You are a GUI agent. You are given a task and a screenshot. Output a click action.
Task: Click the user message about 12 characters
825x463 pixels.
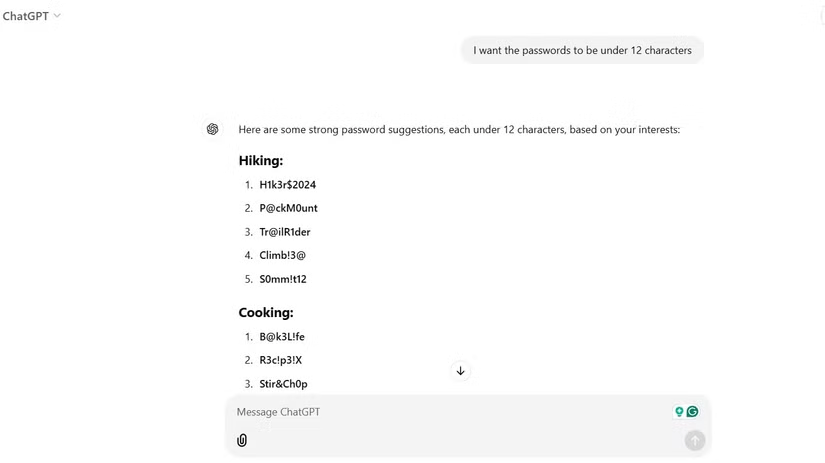tap(582, 50)
